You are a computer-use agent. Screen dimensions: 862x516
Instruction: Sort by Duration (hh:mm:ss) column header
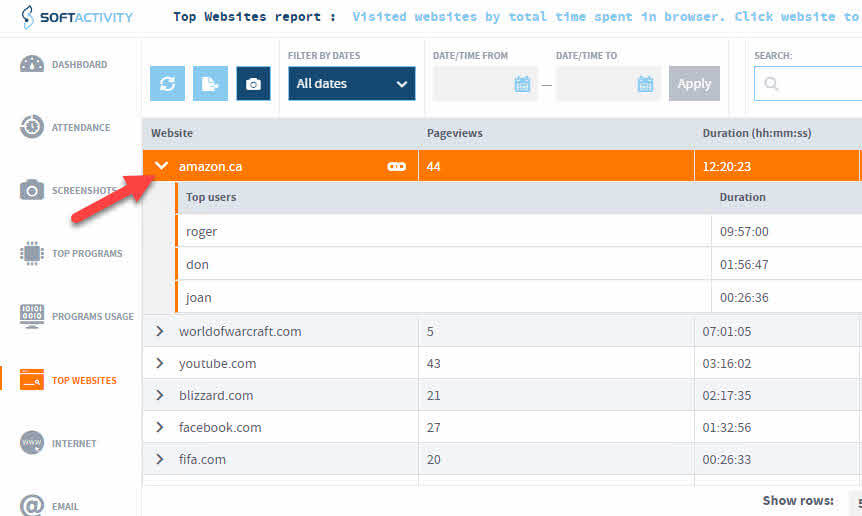click(757, 133)
